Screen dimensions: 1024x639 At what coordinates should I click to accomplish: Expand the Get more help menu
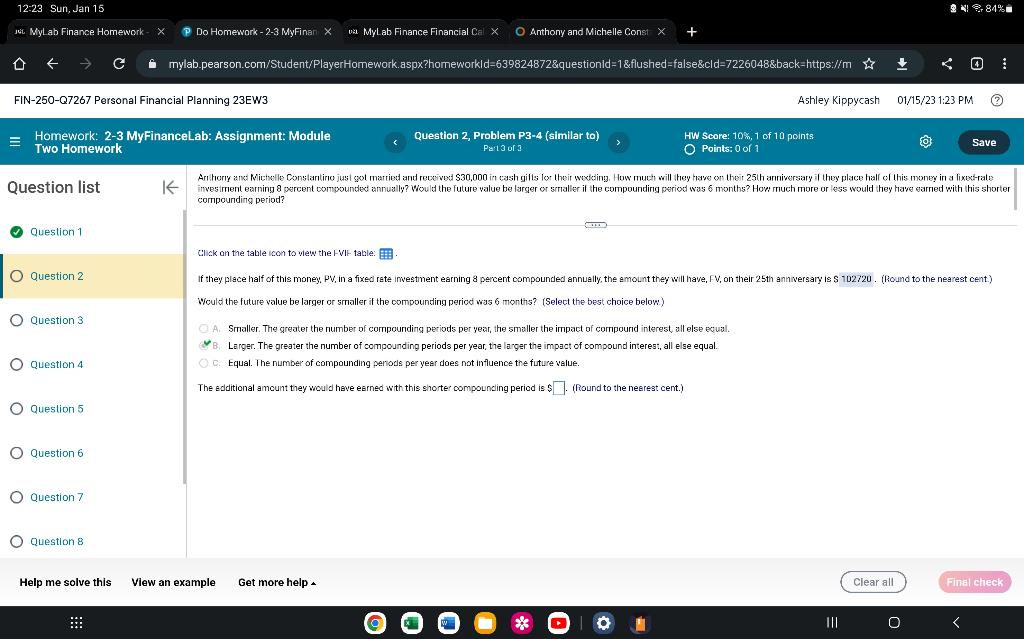pos(277,582)
